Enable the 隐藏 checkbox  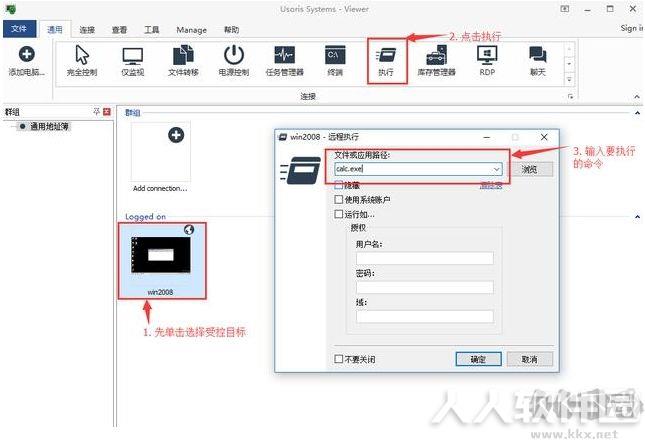[x=339, y=185]
